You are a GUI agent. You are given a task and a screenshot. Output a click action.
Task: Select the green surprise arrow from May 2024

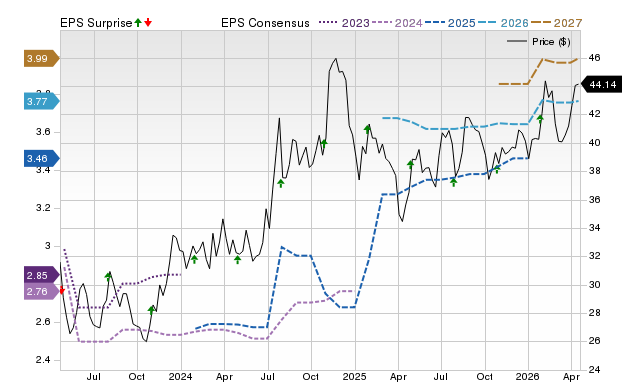click(x=238, y=259)
